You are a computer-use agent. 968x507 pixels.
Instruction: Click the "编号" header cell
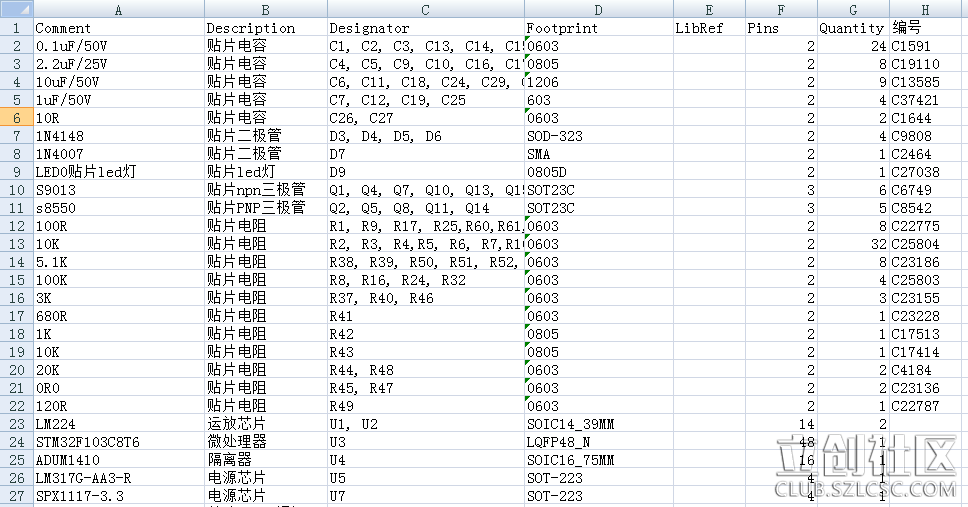927,28
